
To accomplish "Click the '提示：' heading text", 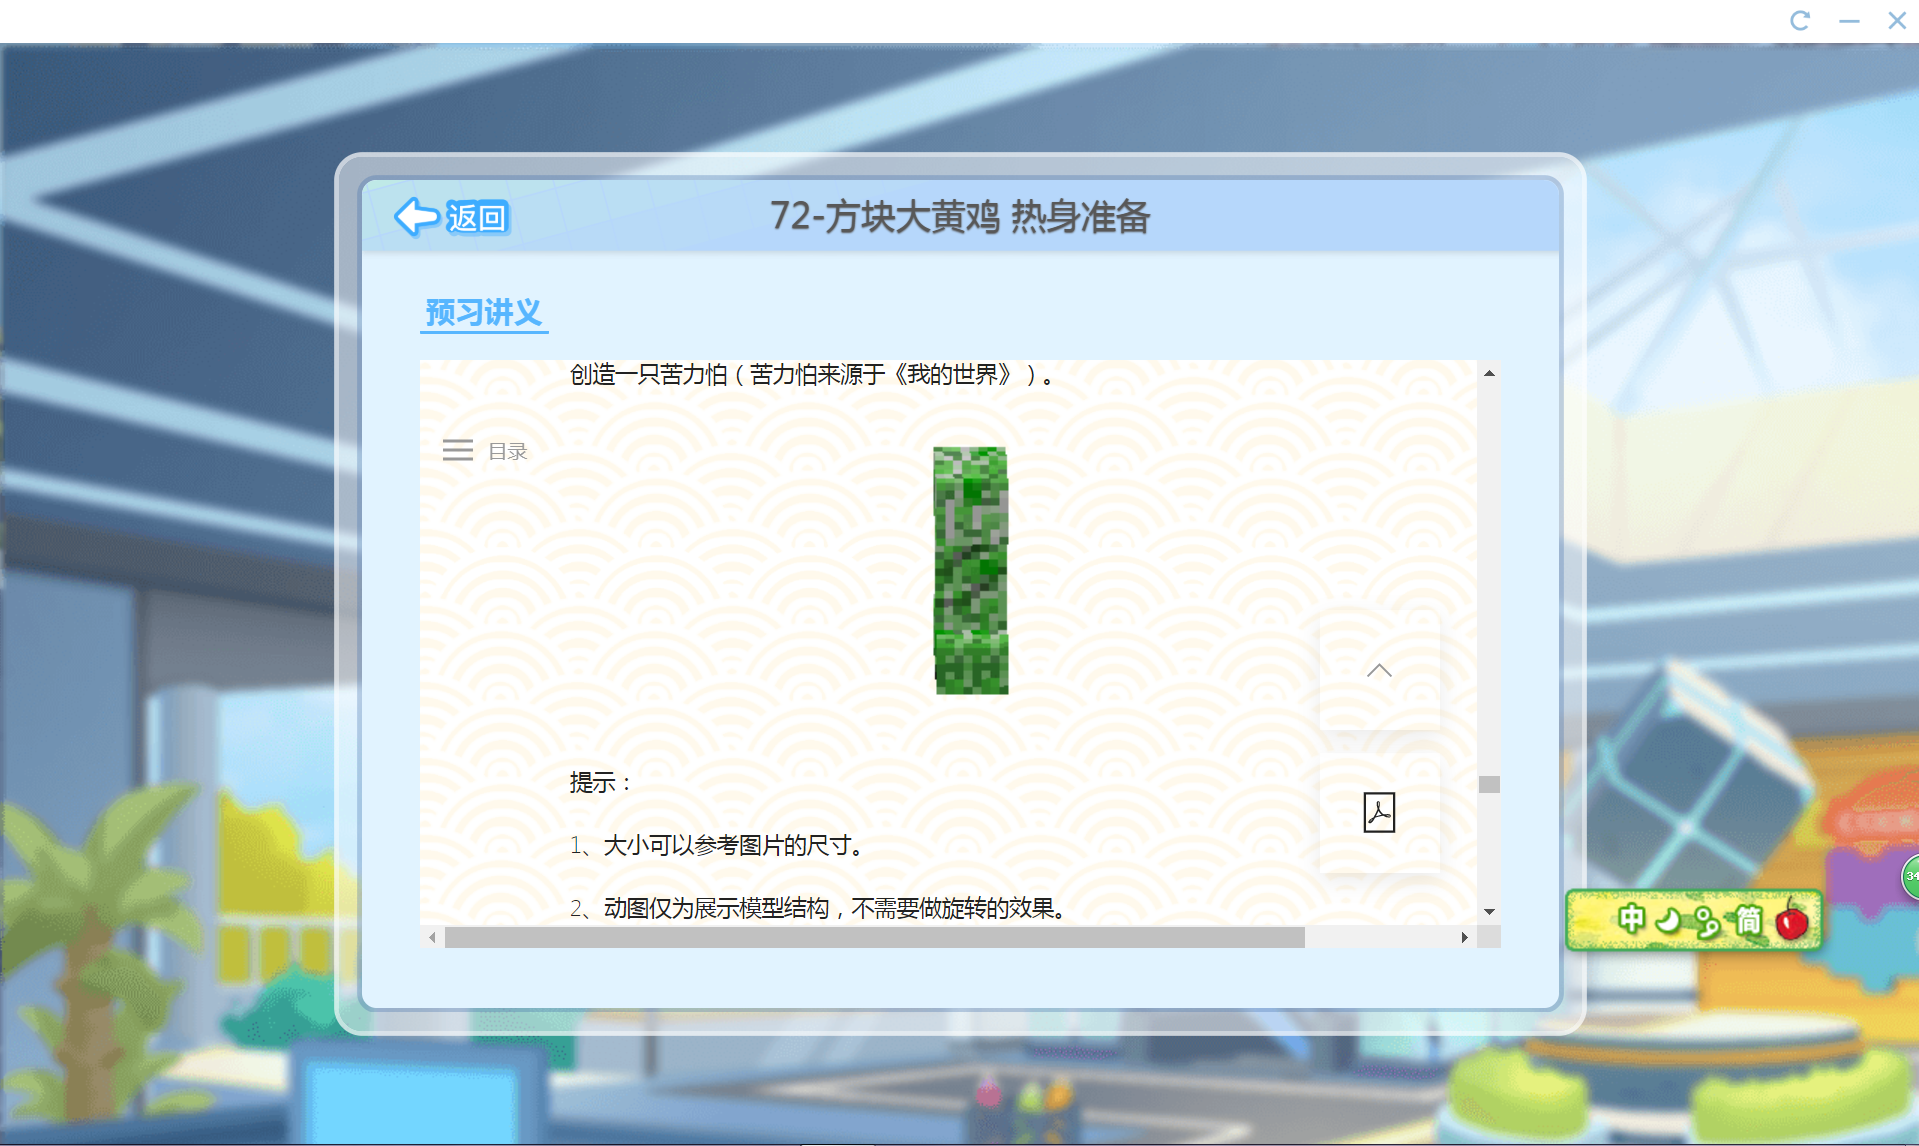I will [x=601, y=782].
